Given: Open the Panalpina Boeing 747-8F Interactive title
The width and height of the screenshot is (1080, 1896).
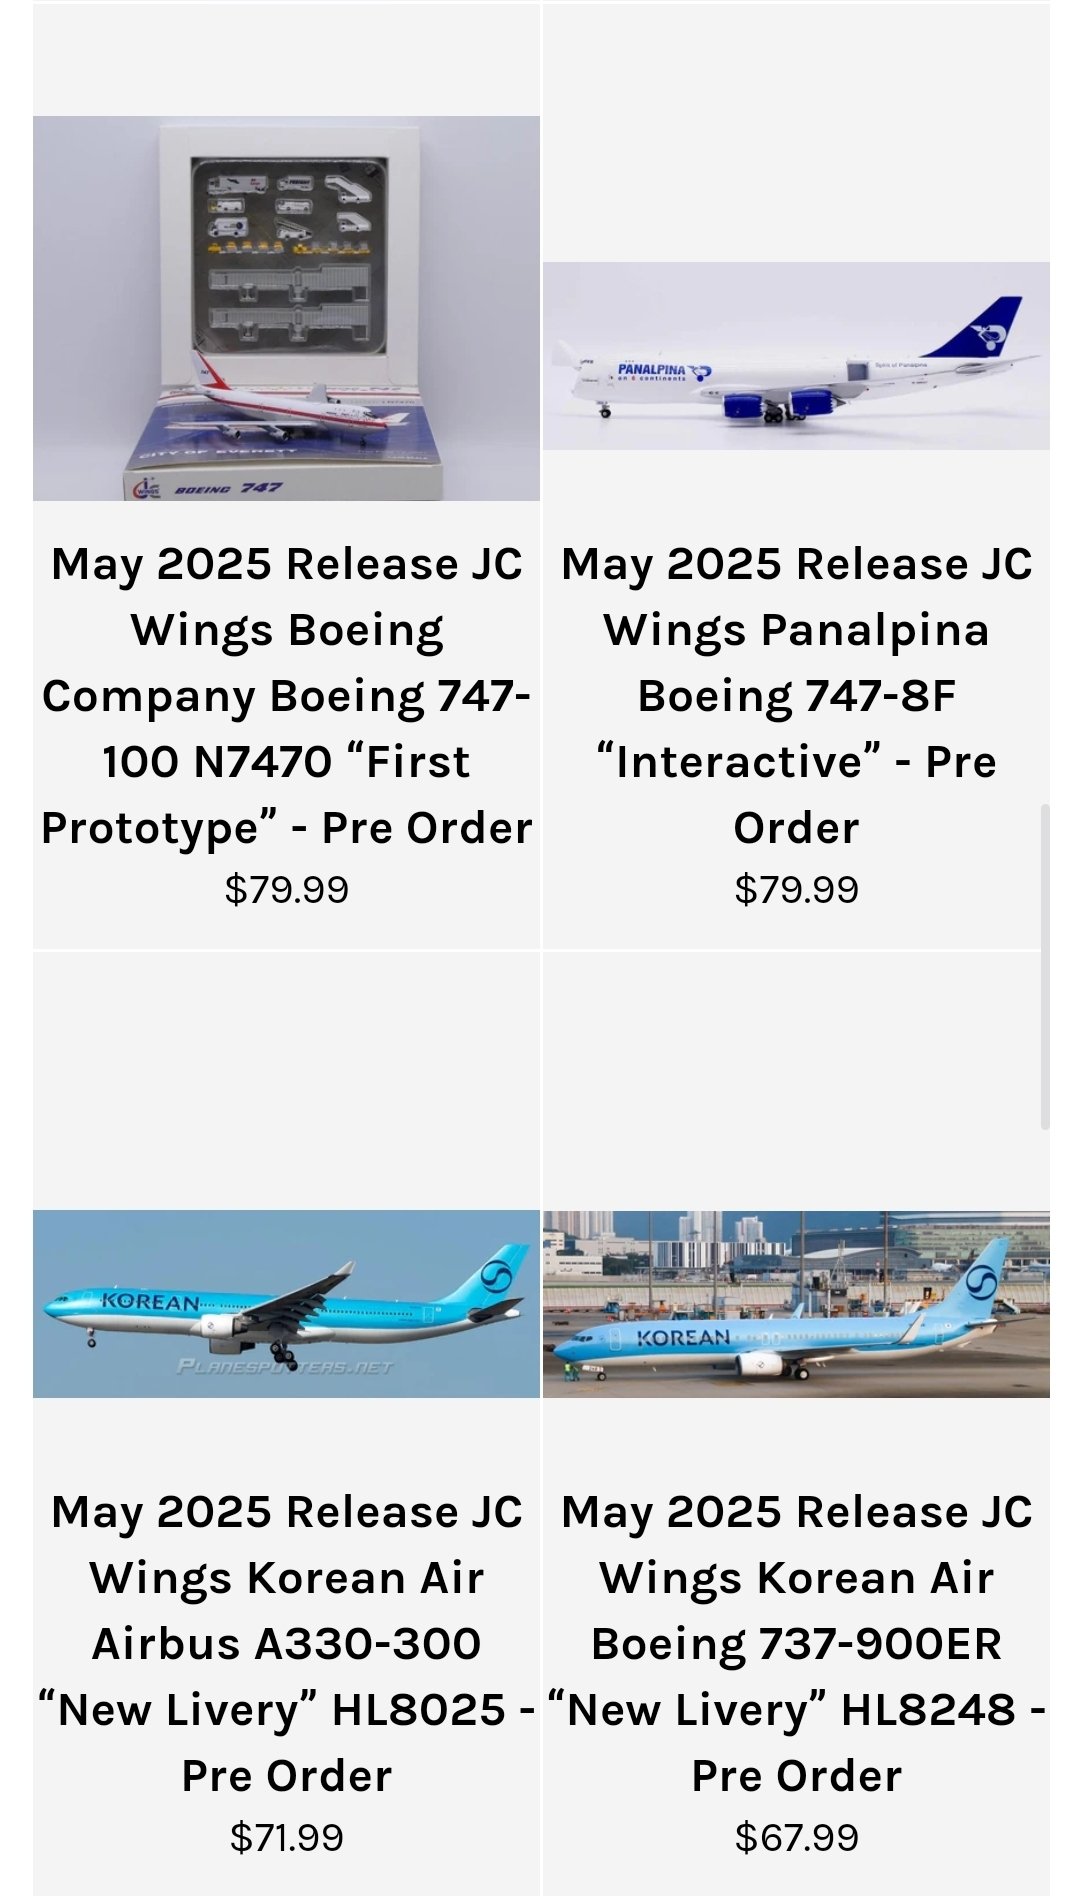Looking at the screenshot, I should 796,696.
